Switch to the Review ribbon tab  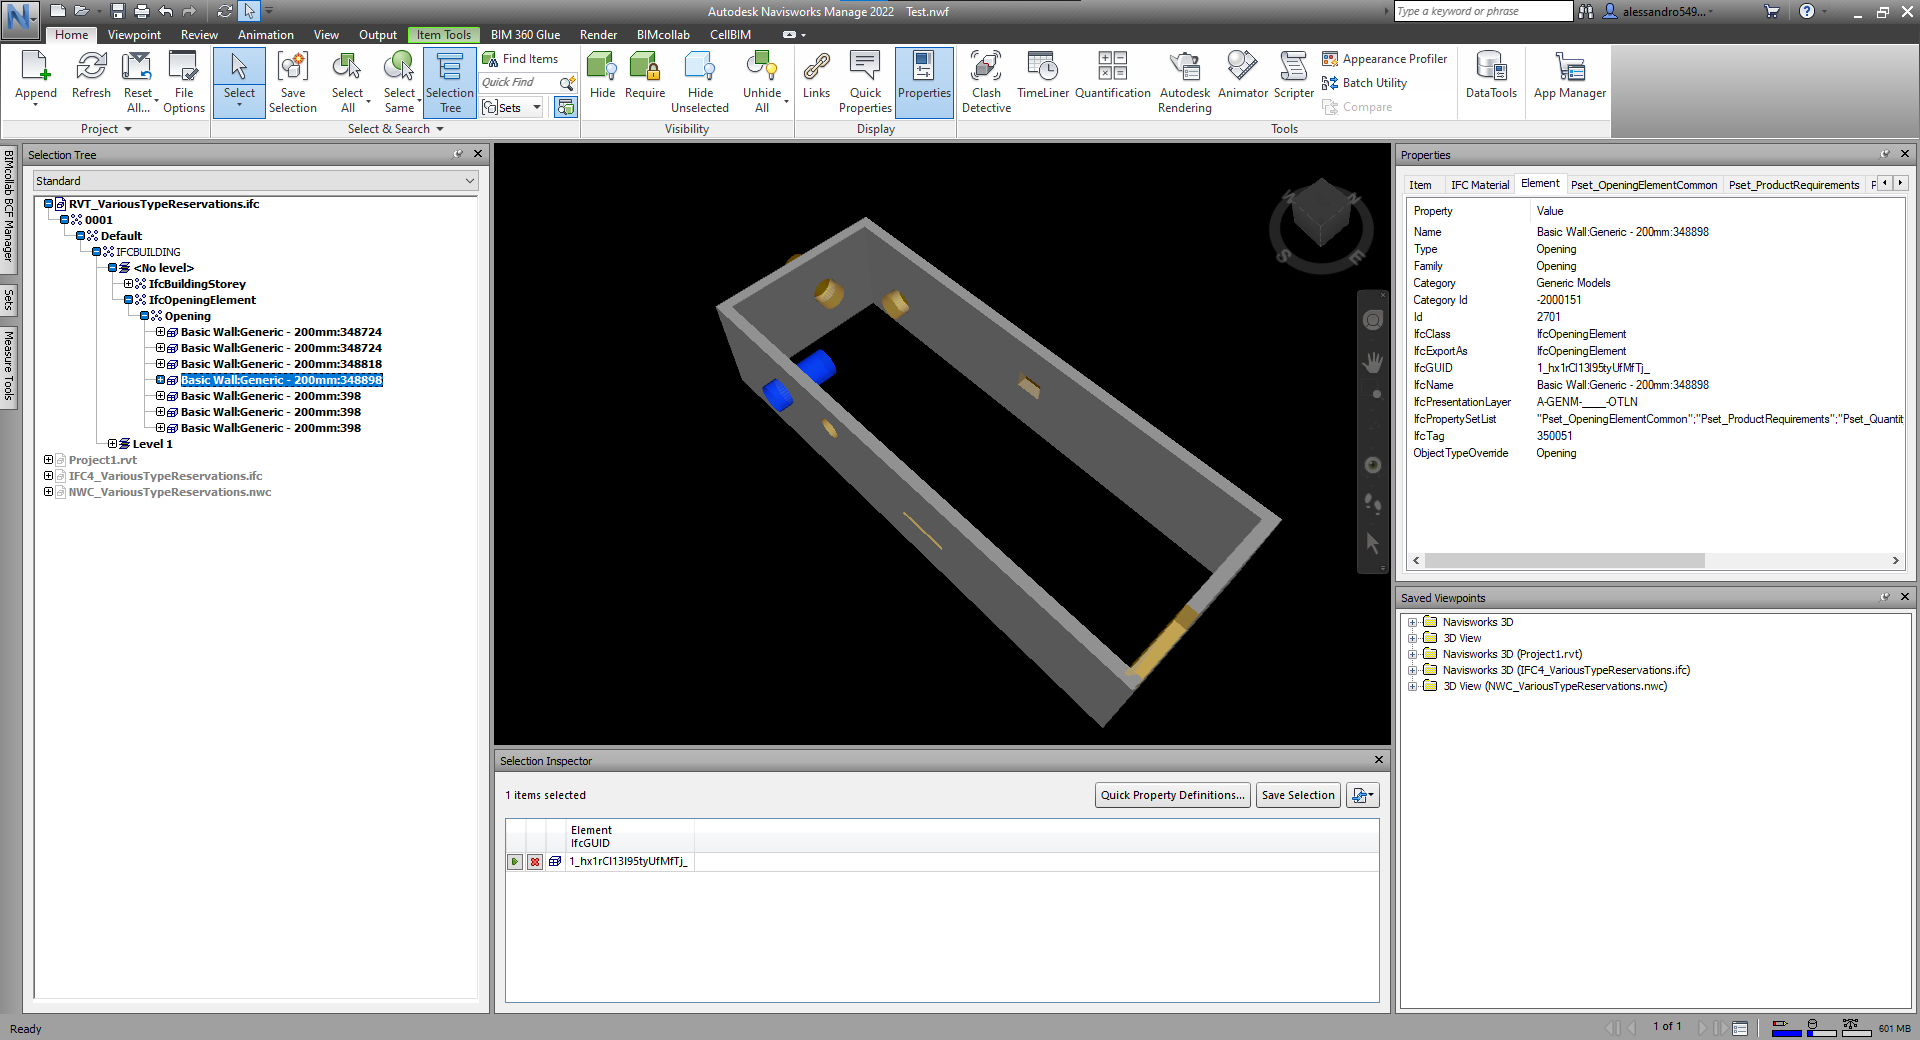point(199,35)
